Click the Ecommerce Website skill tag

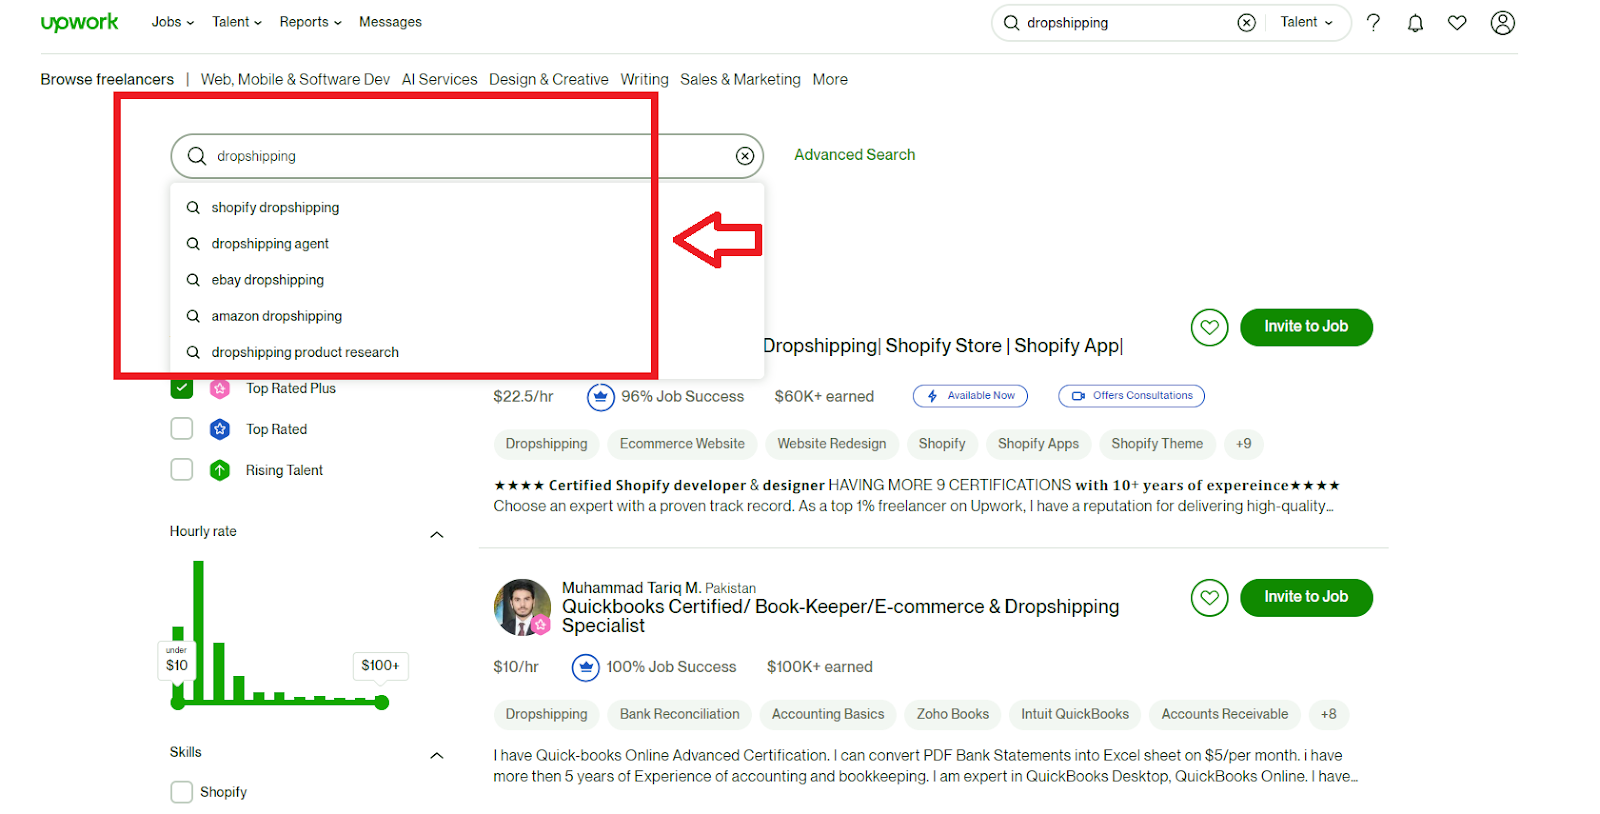682,444
